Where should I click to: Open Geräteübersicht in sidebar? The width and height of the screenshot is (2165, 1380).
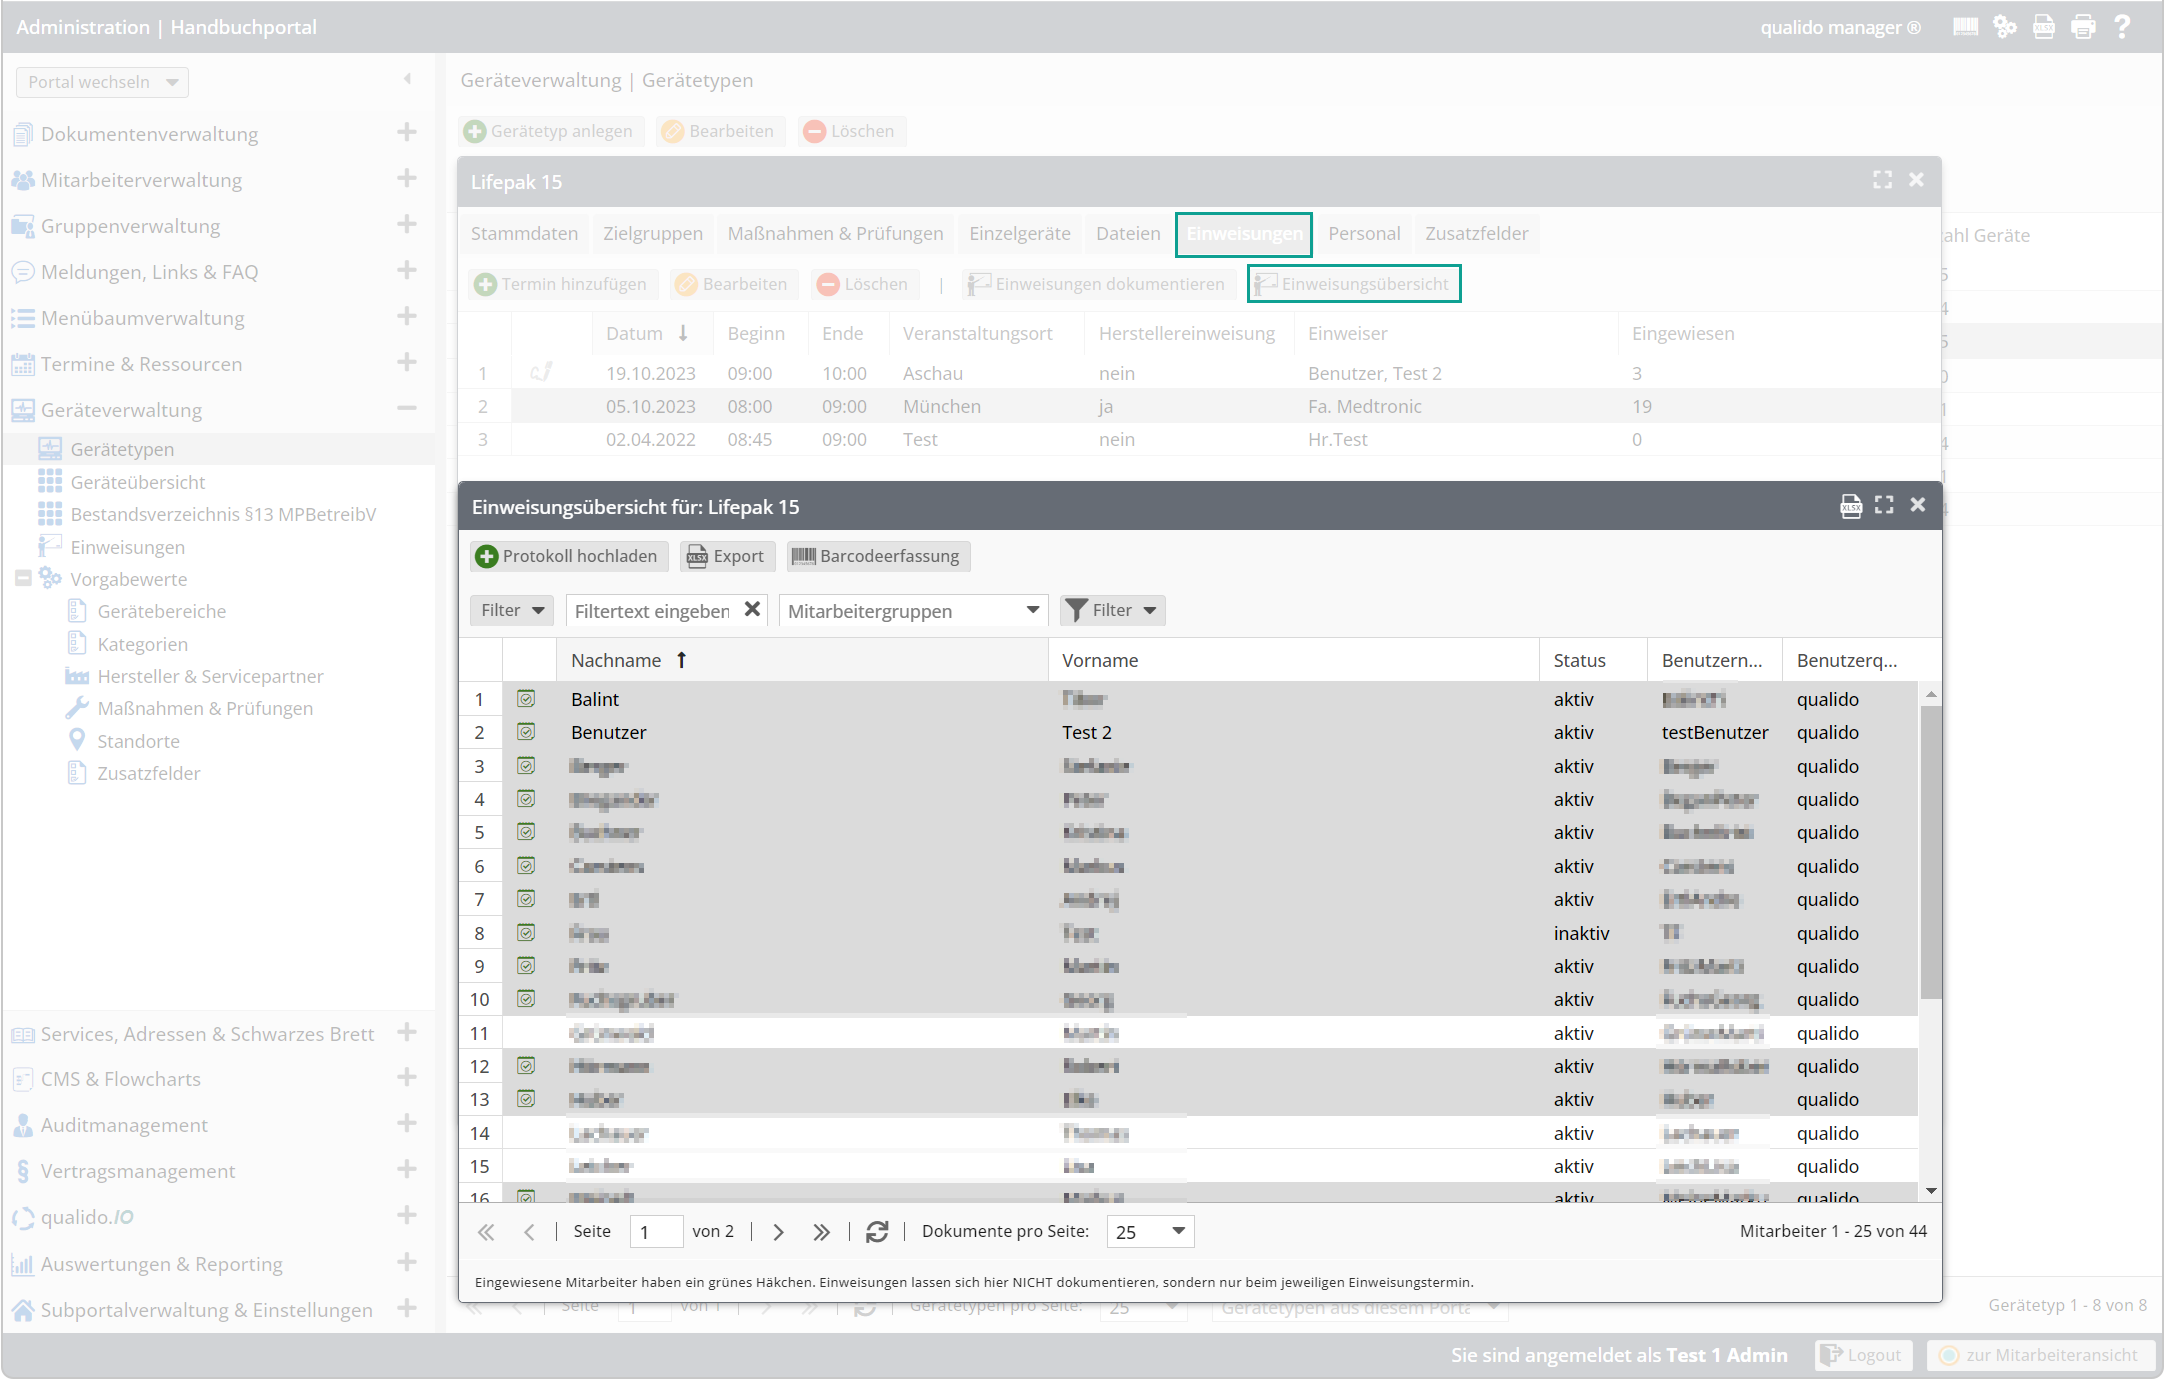click(x=138, y=482)
